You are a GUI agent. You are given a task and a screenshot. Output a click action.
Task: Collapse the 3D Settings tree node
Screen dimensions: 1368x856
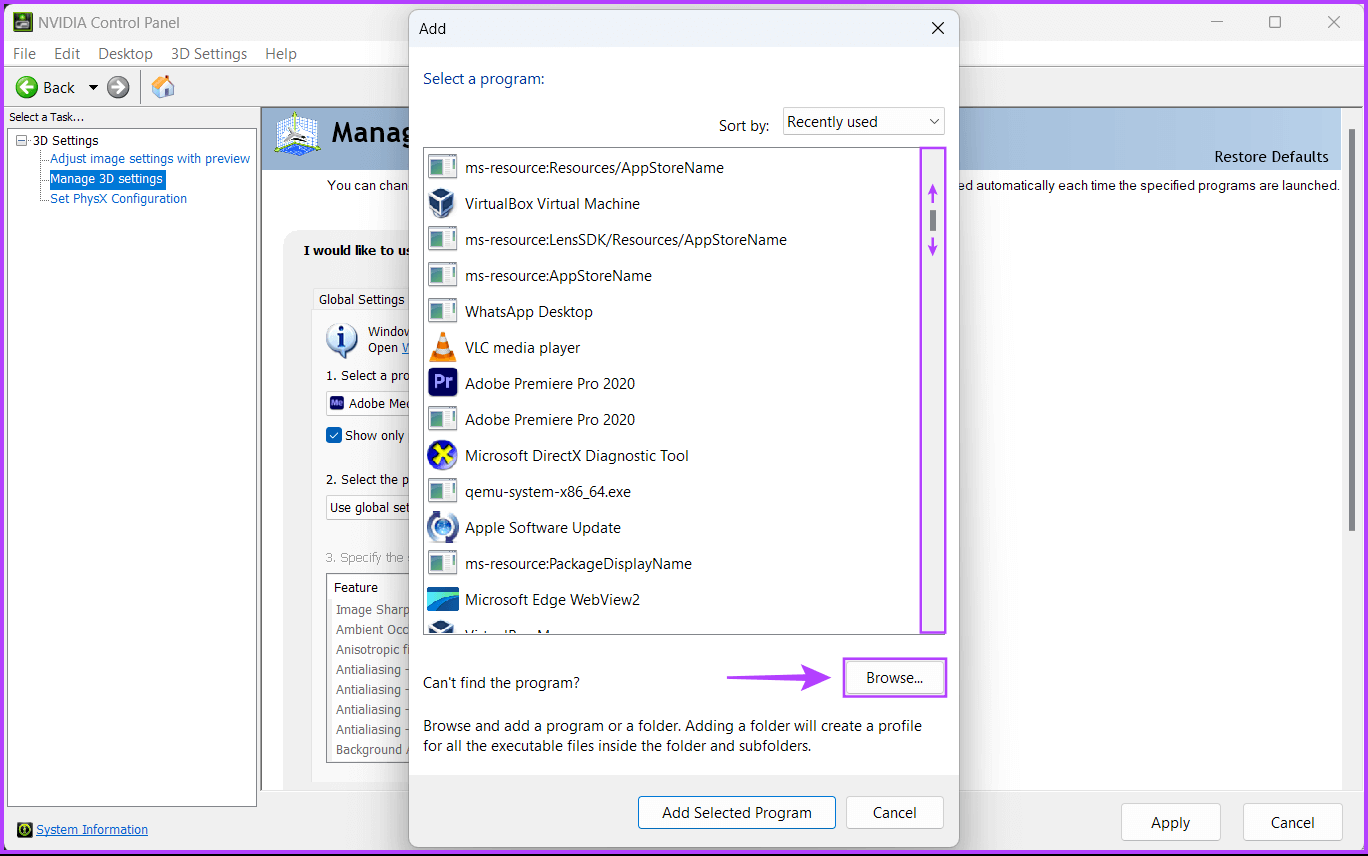[x=22, y=140]
